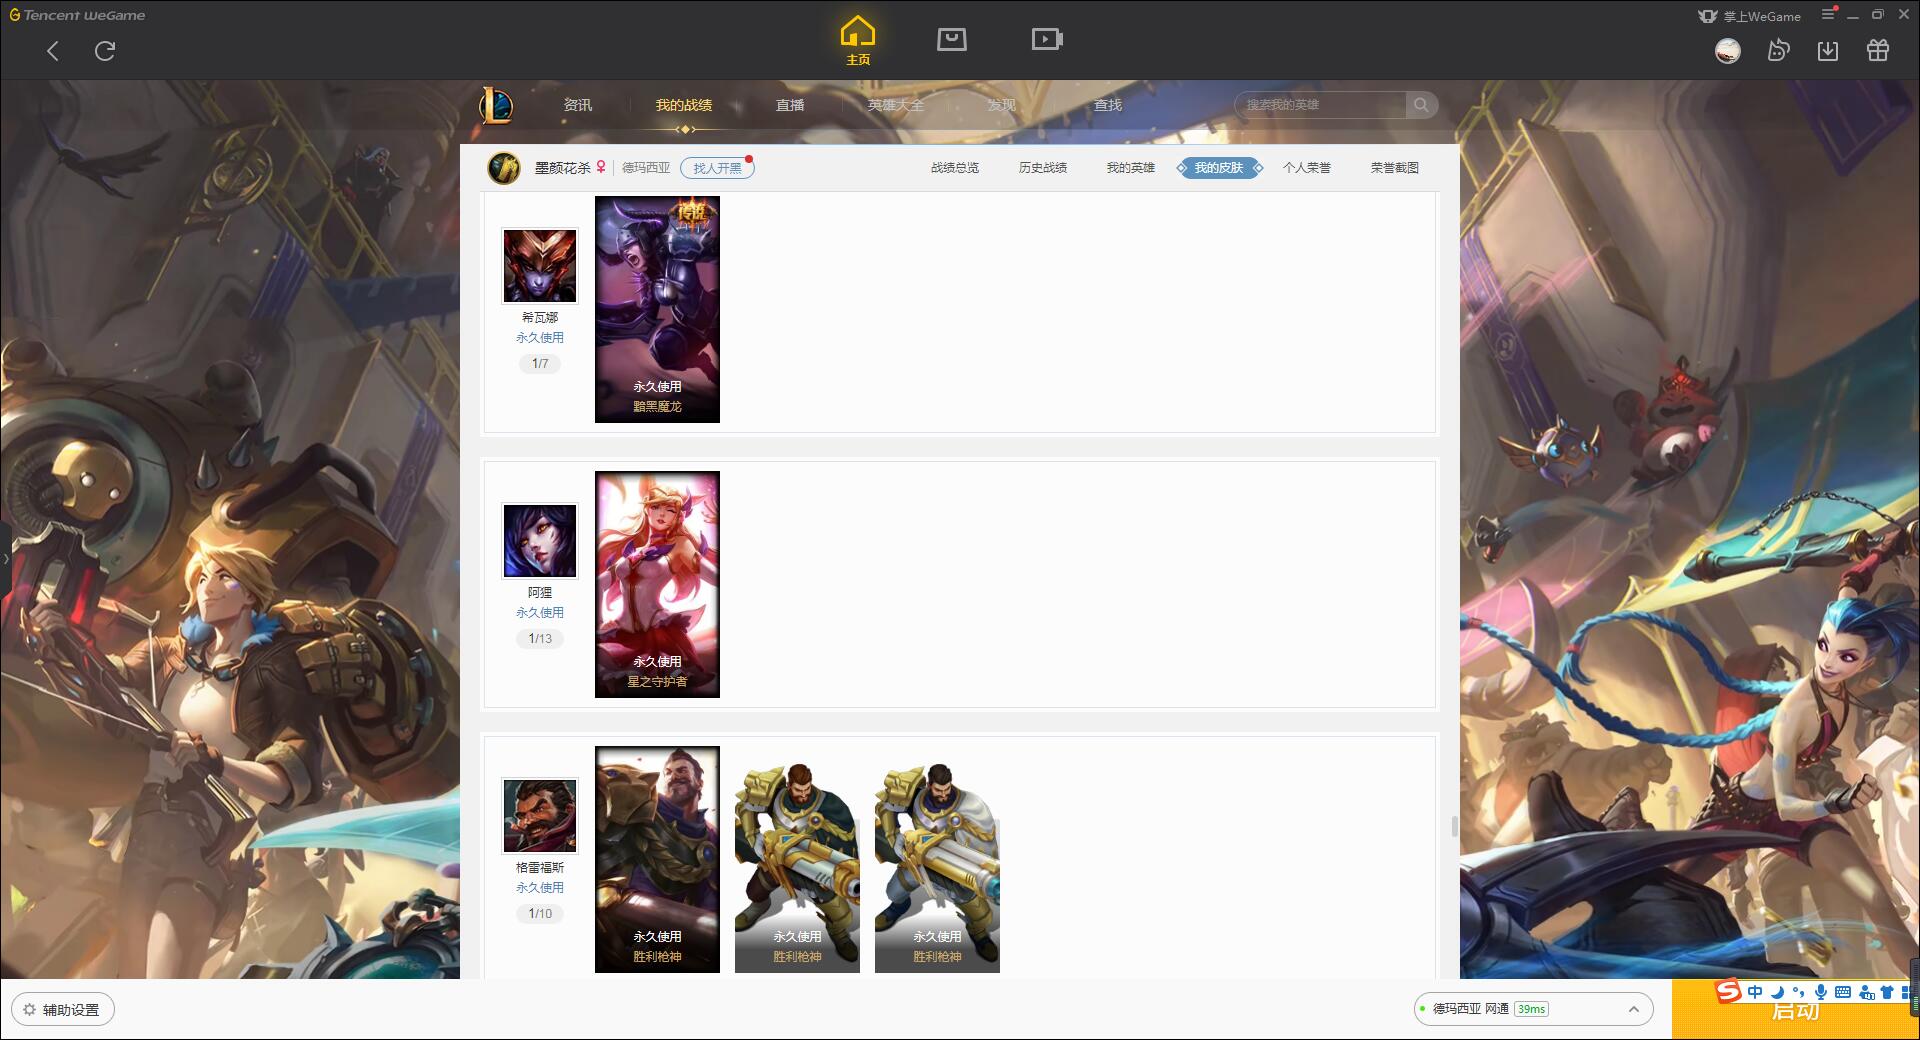The width and height of the screenshot is (1920, 1040).
Task: Open the 格雷福斯 champion portrait
Action: pos(540,816)
